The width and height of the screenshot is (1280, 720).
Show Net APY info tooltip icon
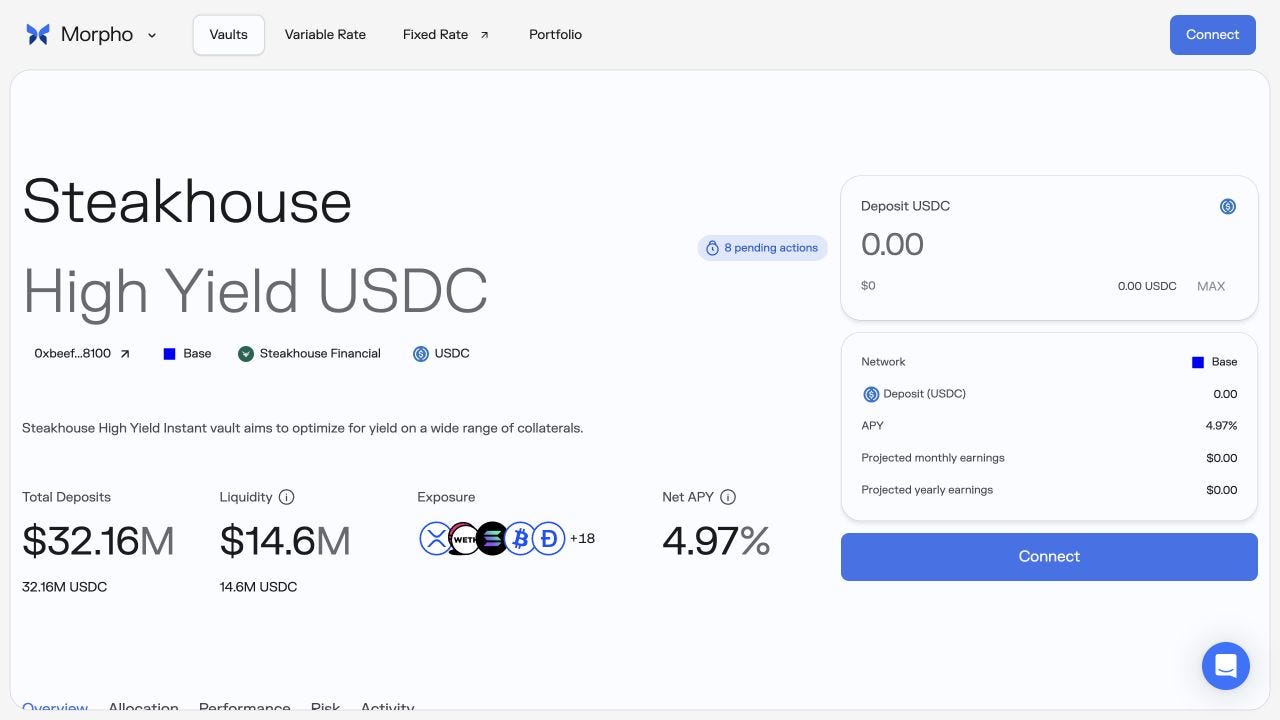728,497
